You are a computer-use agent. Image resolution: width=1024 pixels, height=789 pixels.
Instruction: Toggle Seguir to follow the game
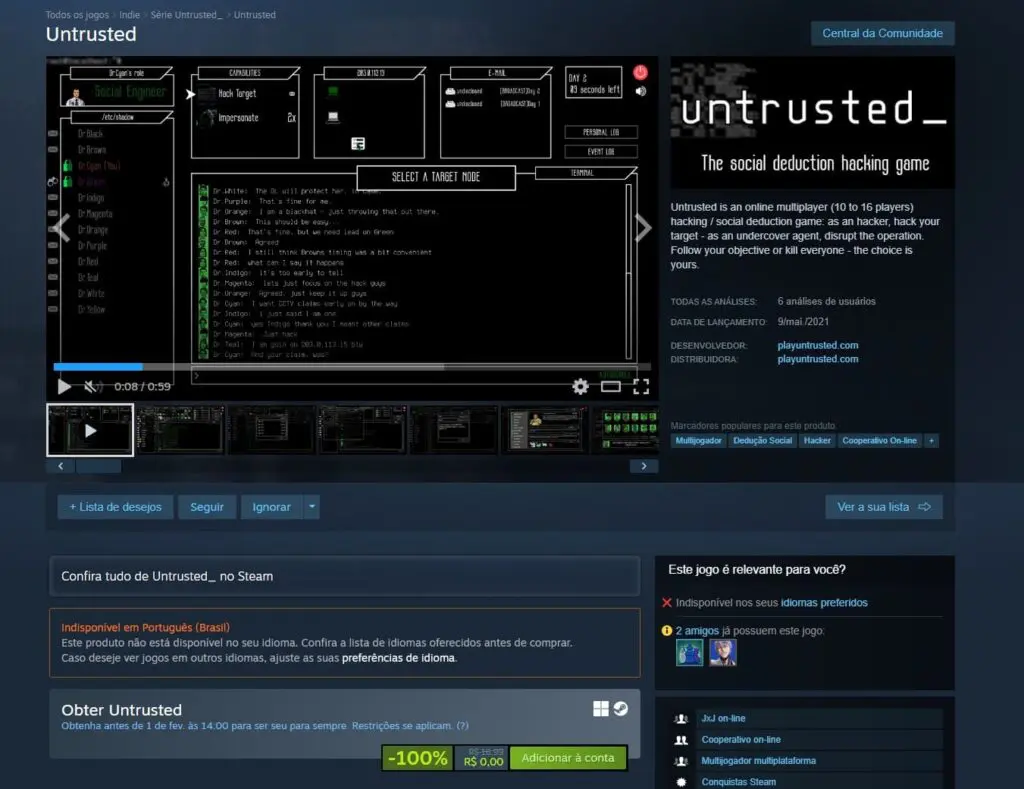click(207, 507)
